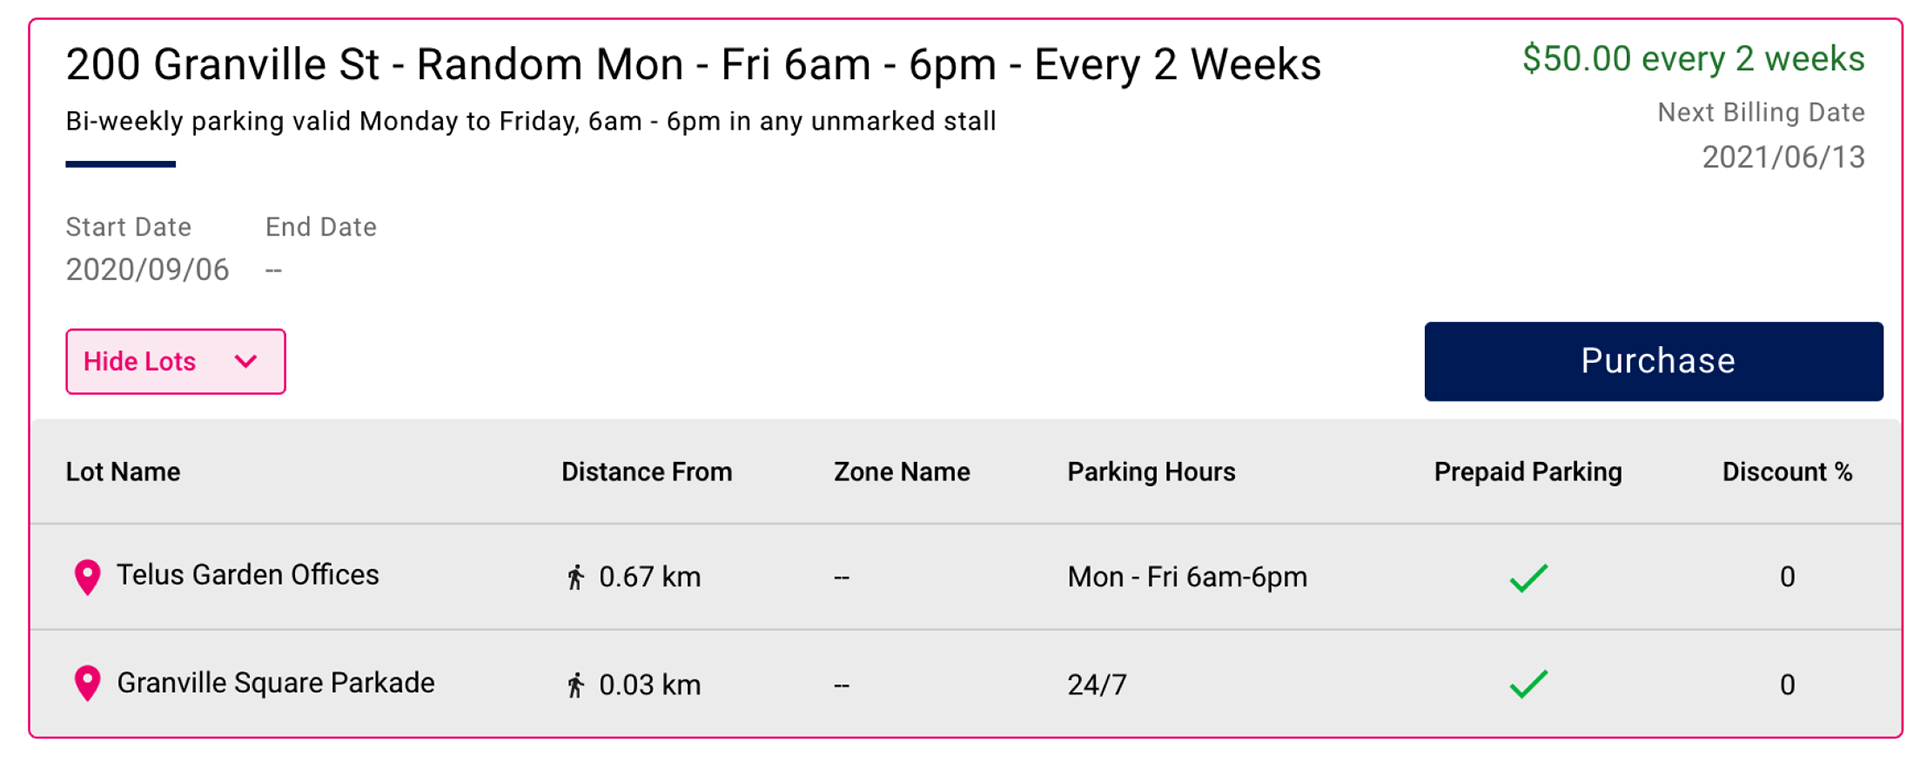
Task: Click the green prepaid checkmark for Granville Square Parkade
Action: pos(1528,684)
